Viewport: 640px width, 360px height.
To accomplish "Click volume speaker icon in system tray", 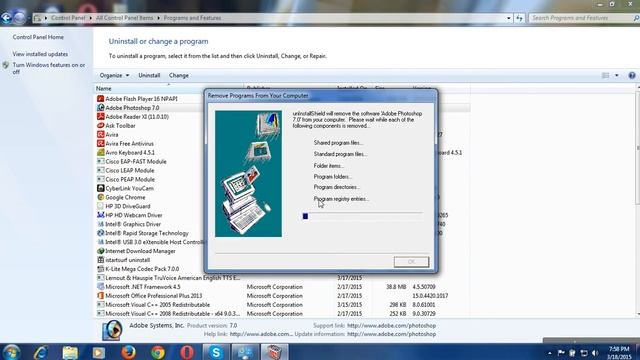I will click(x=595, y=353).
